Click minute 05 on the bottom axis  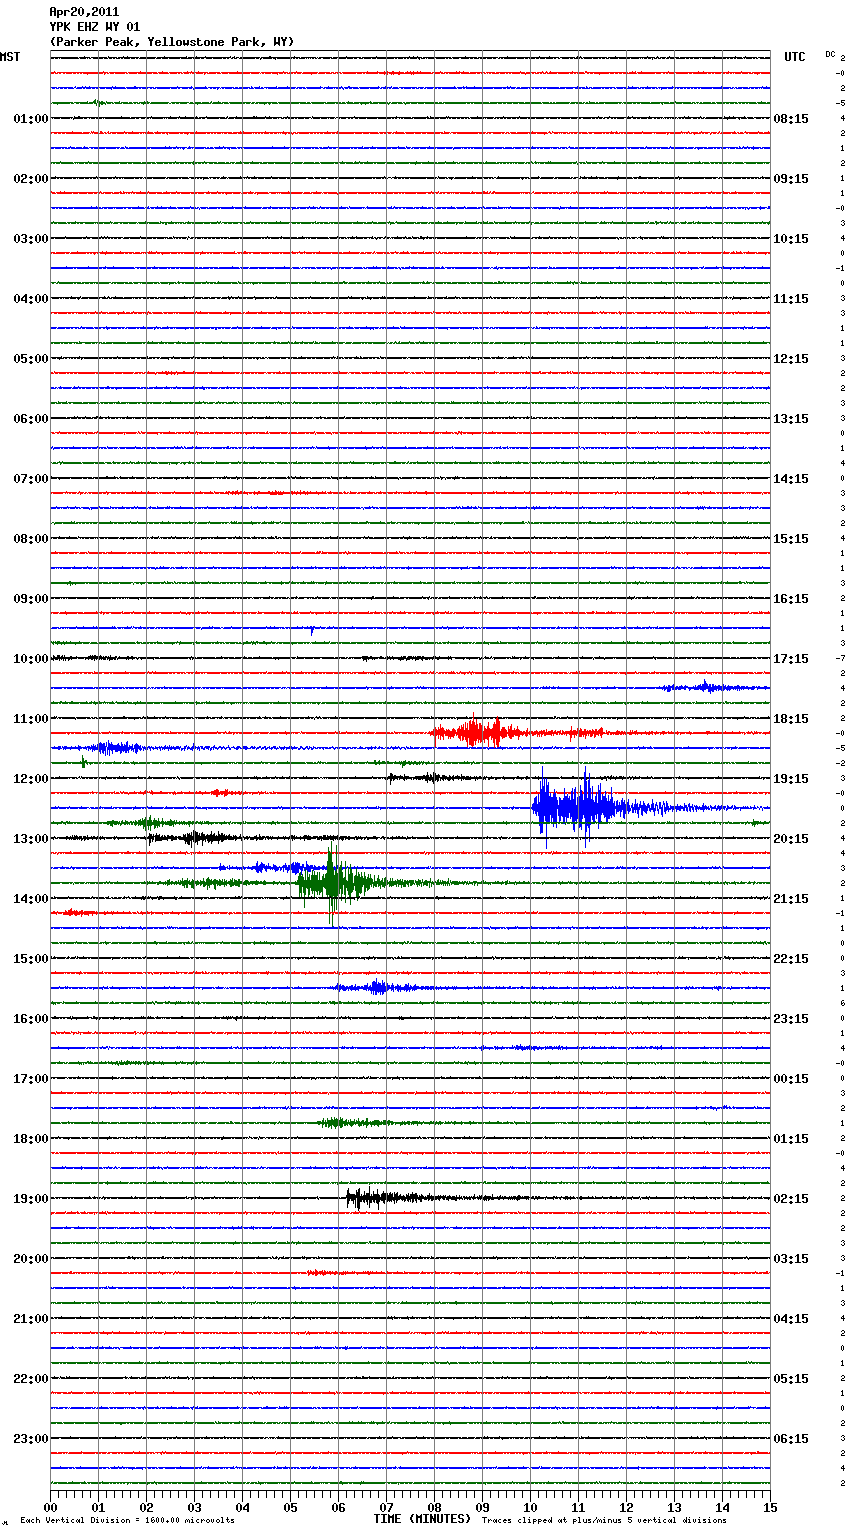pos(290,1507)
